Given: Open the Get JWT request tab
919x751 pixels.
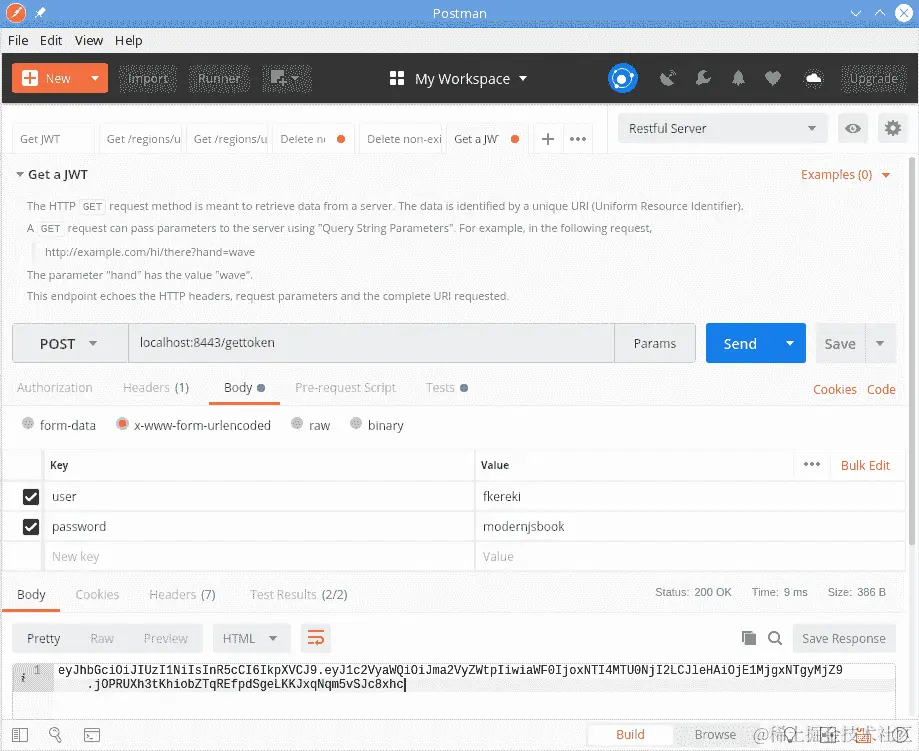Looking at the screenshot, I should coord(53,139).
